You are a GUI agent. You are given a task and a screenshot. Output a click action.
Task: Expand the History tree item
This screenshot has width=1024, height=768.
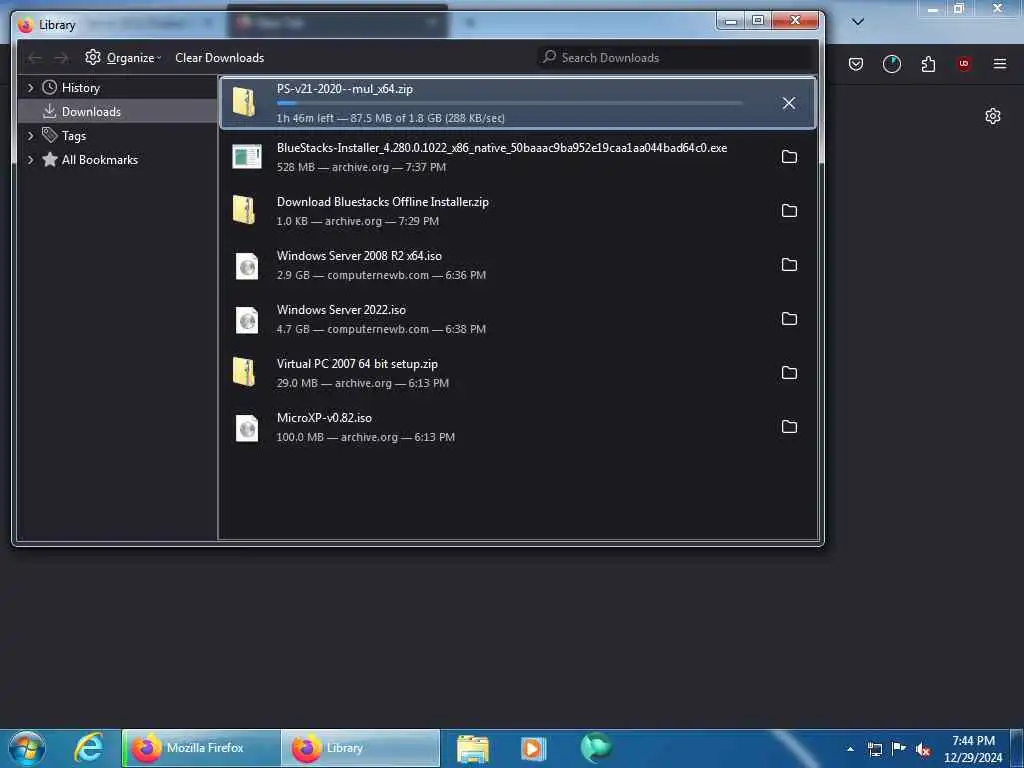pyautogui.click(x=30, y=88)
